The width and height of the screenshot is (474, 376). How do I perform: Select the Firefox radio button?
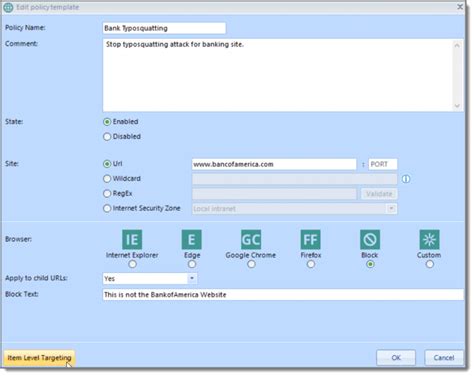pyautogui.click(x=311, y=264)
